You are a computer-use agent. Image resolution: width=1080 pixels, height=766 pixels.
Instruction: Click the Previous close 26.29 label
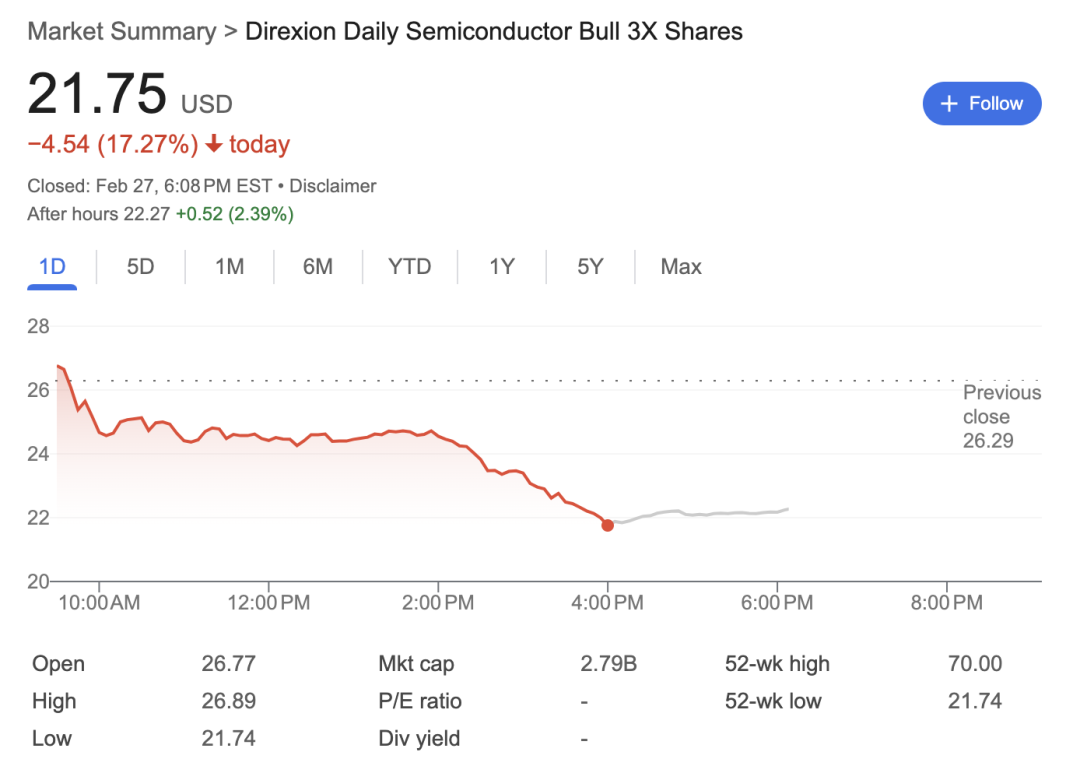click(x=1002, y=416)
